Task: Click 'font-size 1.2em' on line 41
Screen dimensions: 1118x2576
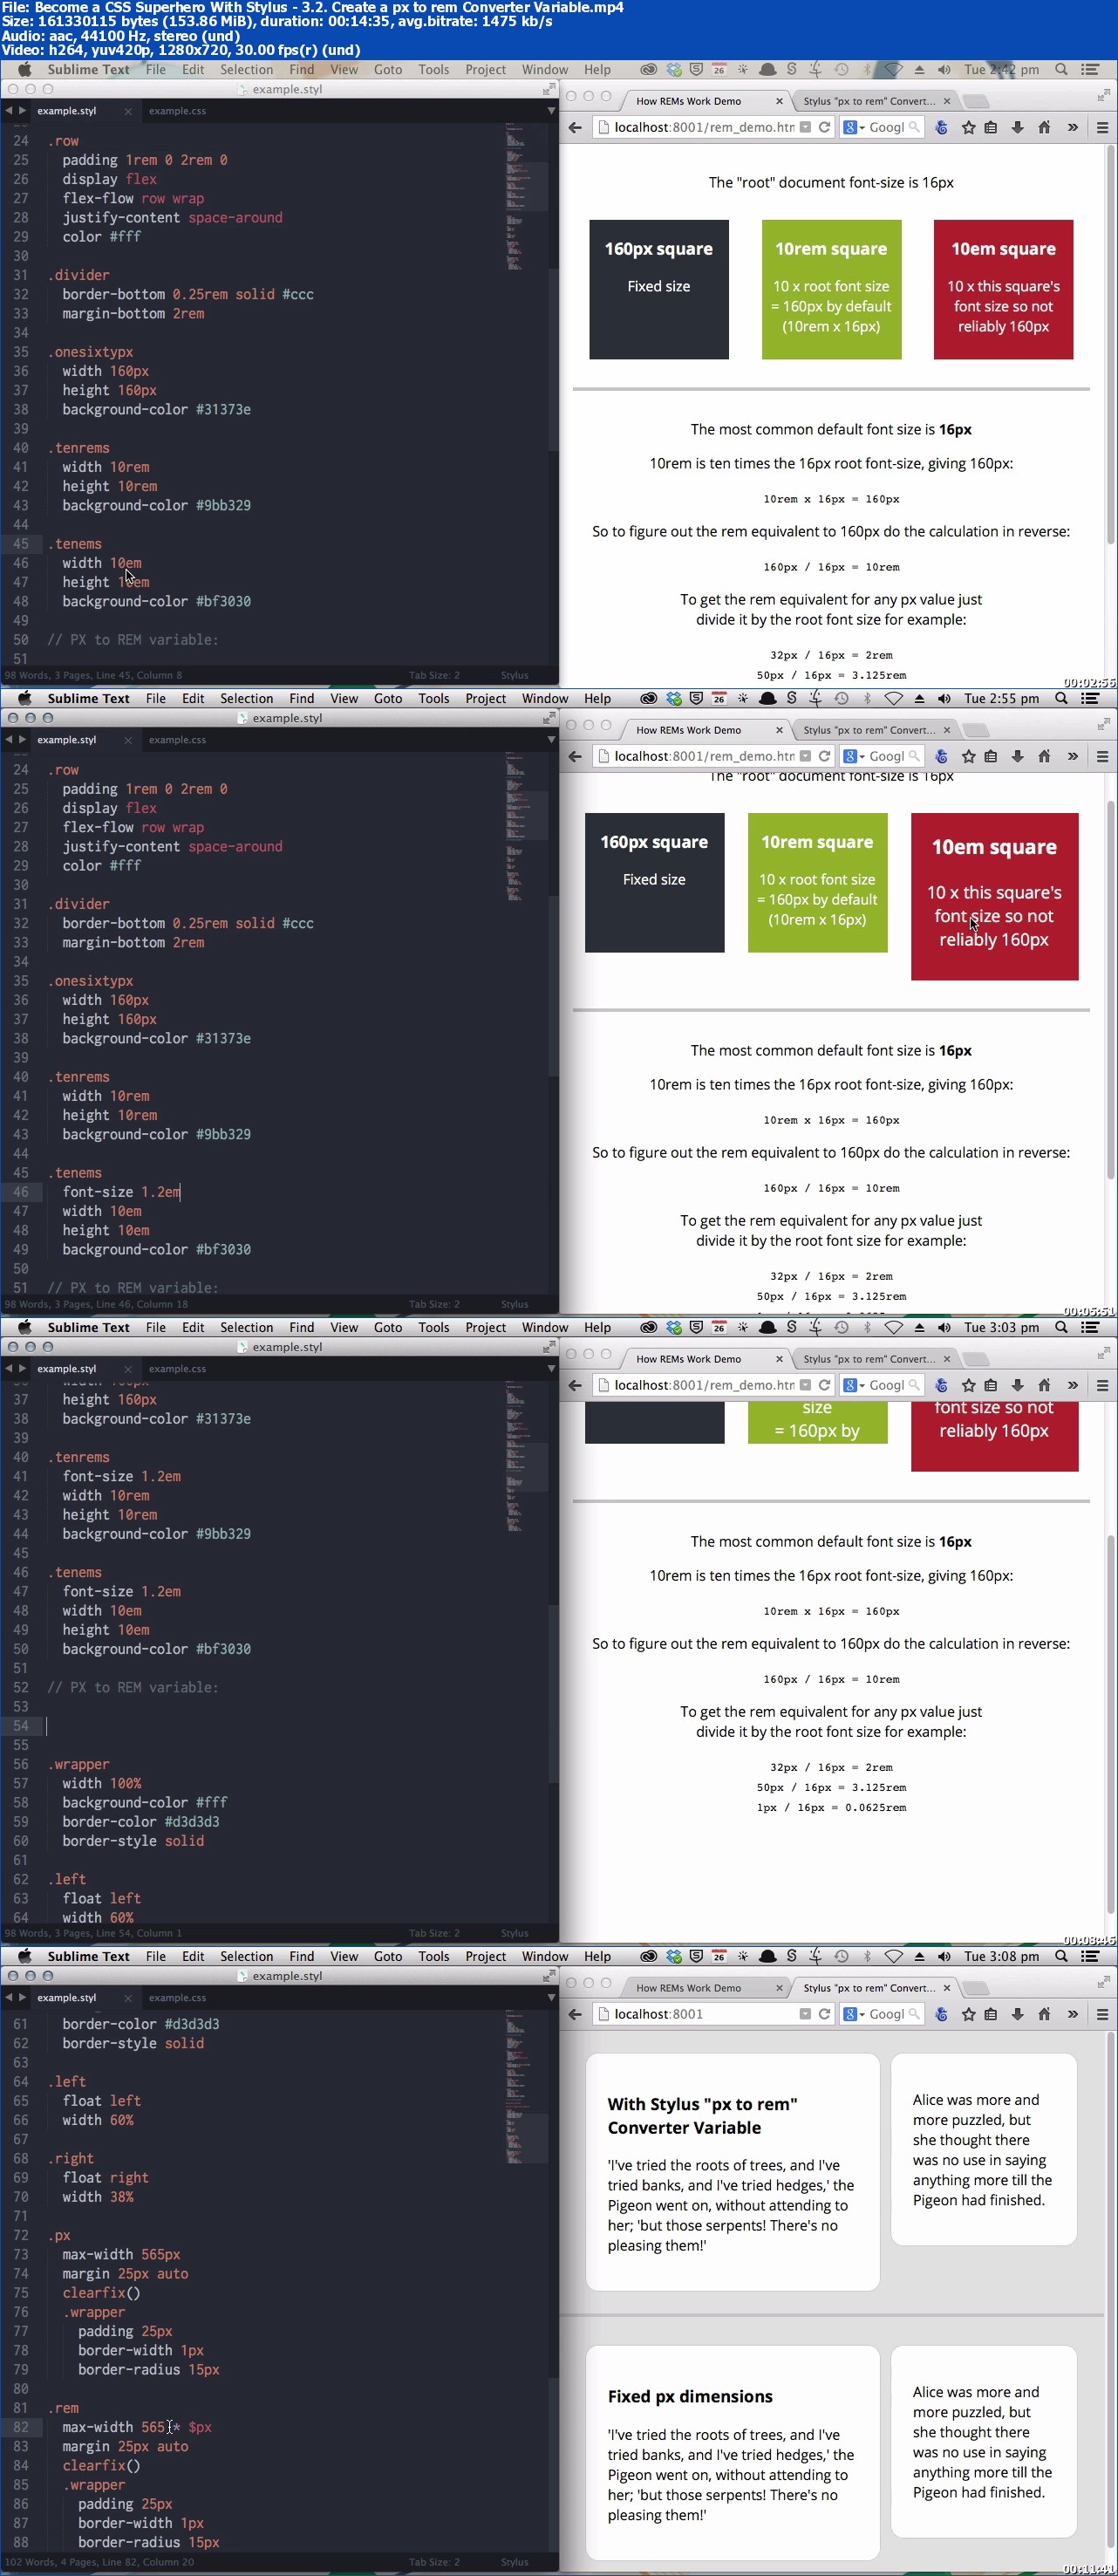Action: pos(121,1476)
